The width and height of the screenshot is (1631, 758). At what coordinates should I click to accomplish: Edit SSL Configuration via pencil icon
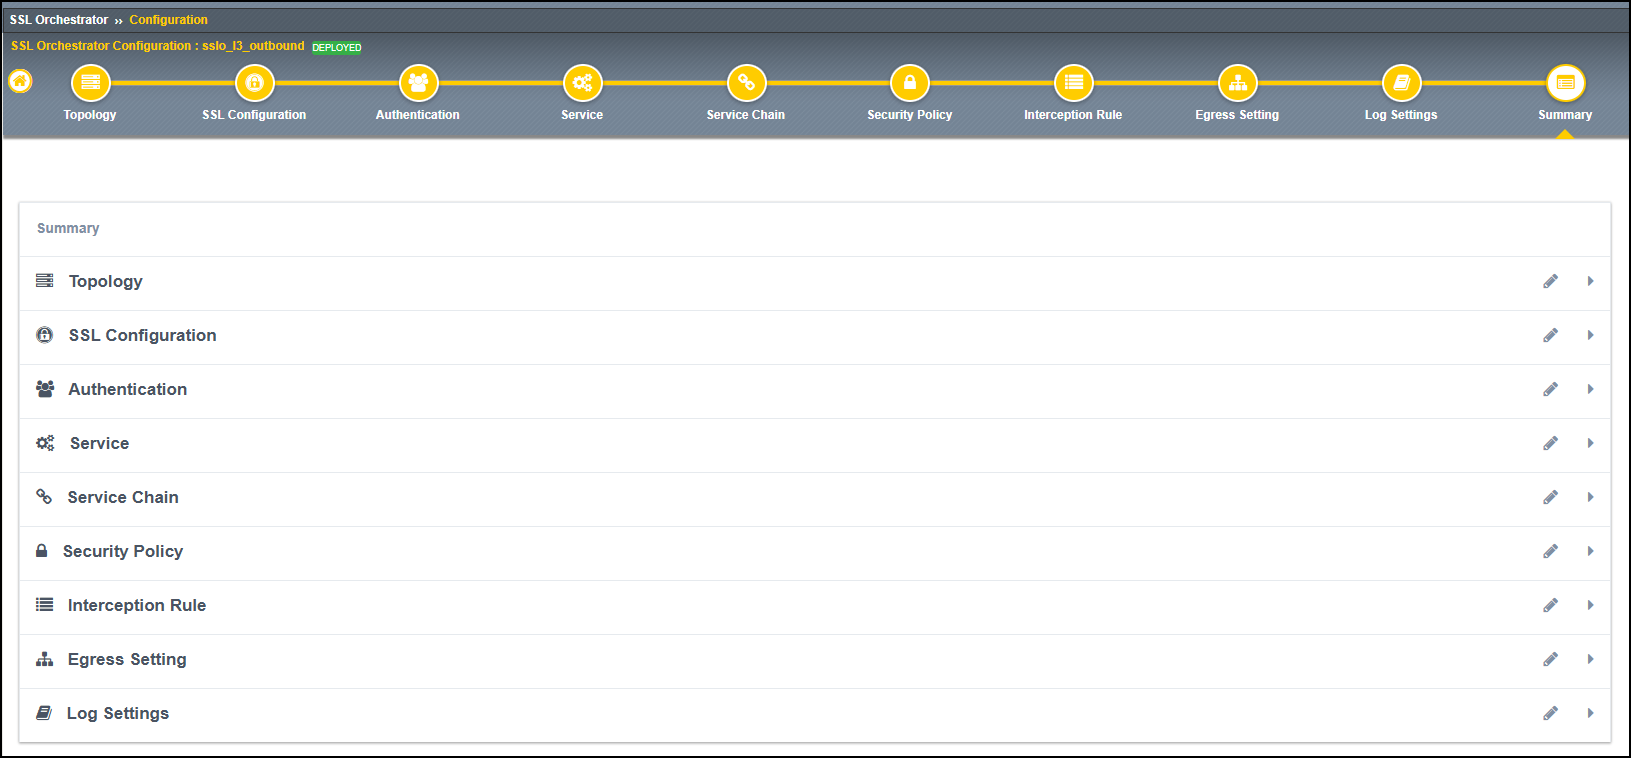point(1550,335)
